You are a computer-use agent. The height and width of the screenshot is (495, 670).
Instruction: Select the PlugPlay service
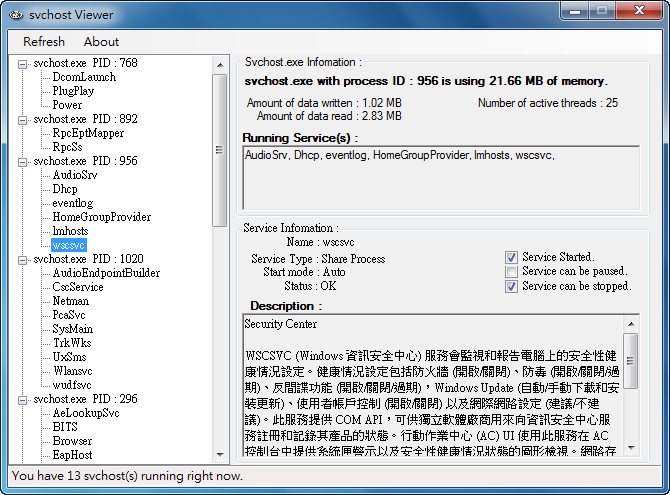(x=73, y=91)
